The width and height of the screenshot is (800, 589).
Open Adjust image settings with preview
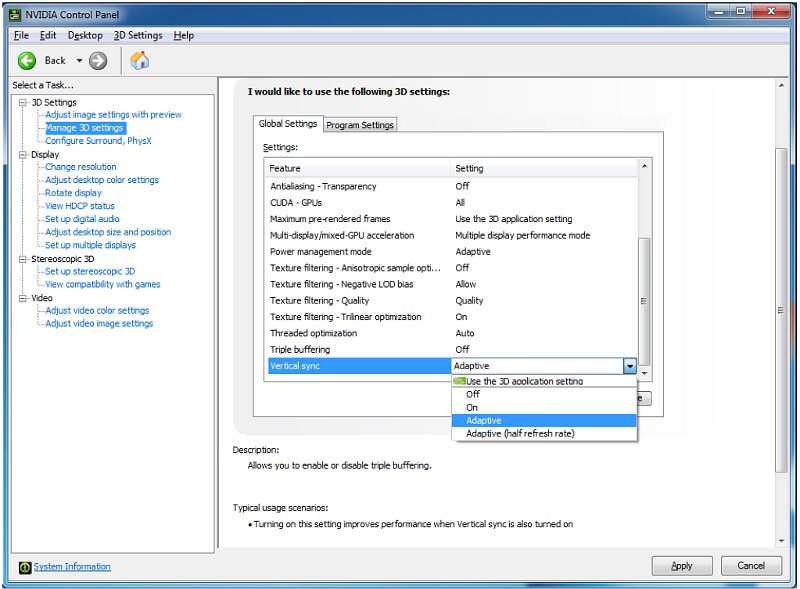(113, 115)
